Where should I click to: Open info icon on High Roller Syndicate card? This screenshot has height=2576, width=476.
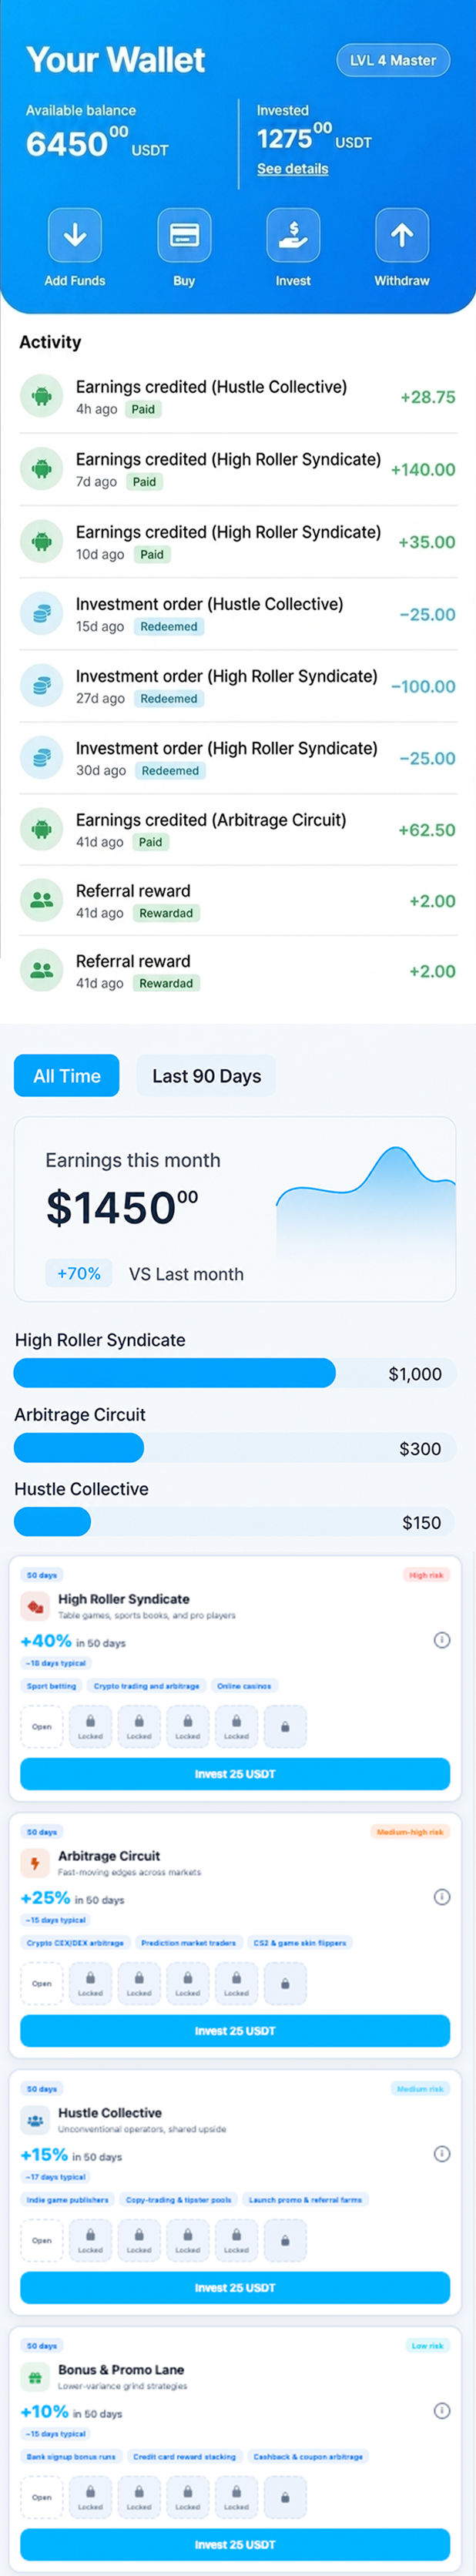point(442,1640)
